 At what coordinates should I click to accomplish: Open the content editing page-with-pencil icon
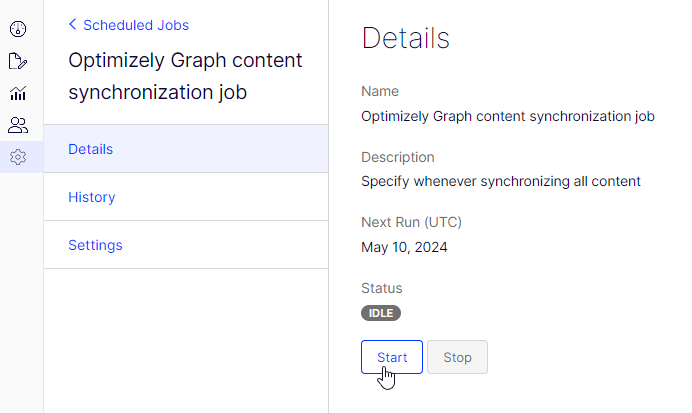(18, 61)
